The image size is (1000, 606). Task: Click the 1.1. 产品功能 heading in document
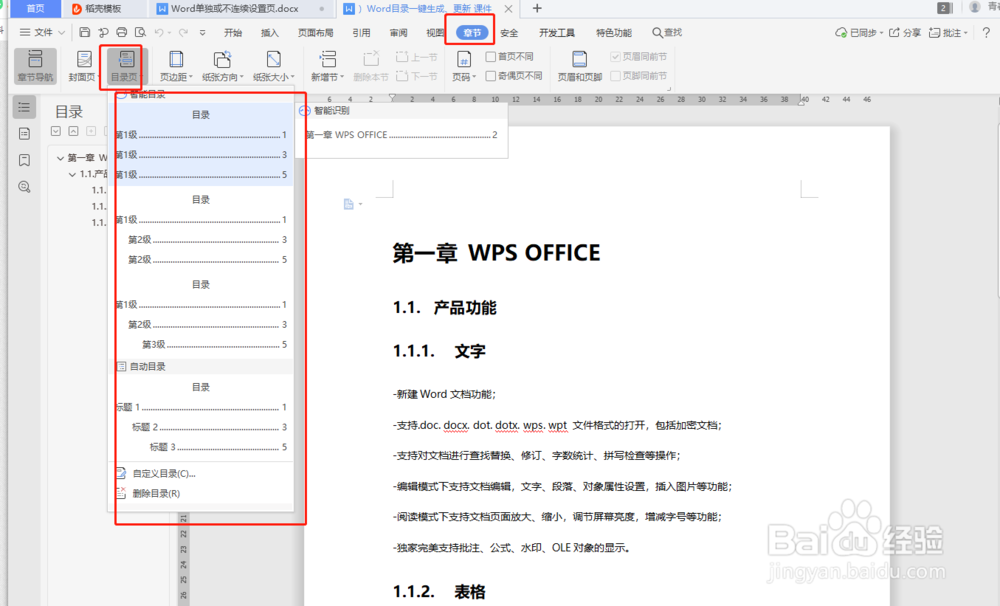point(445,308)
